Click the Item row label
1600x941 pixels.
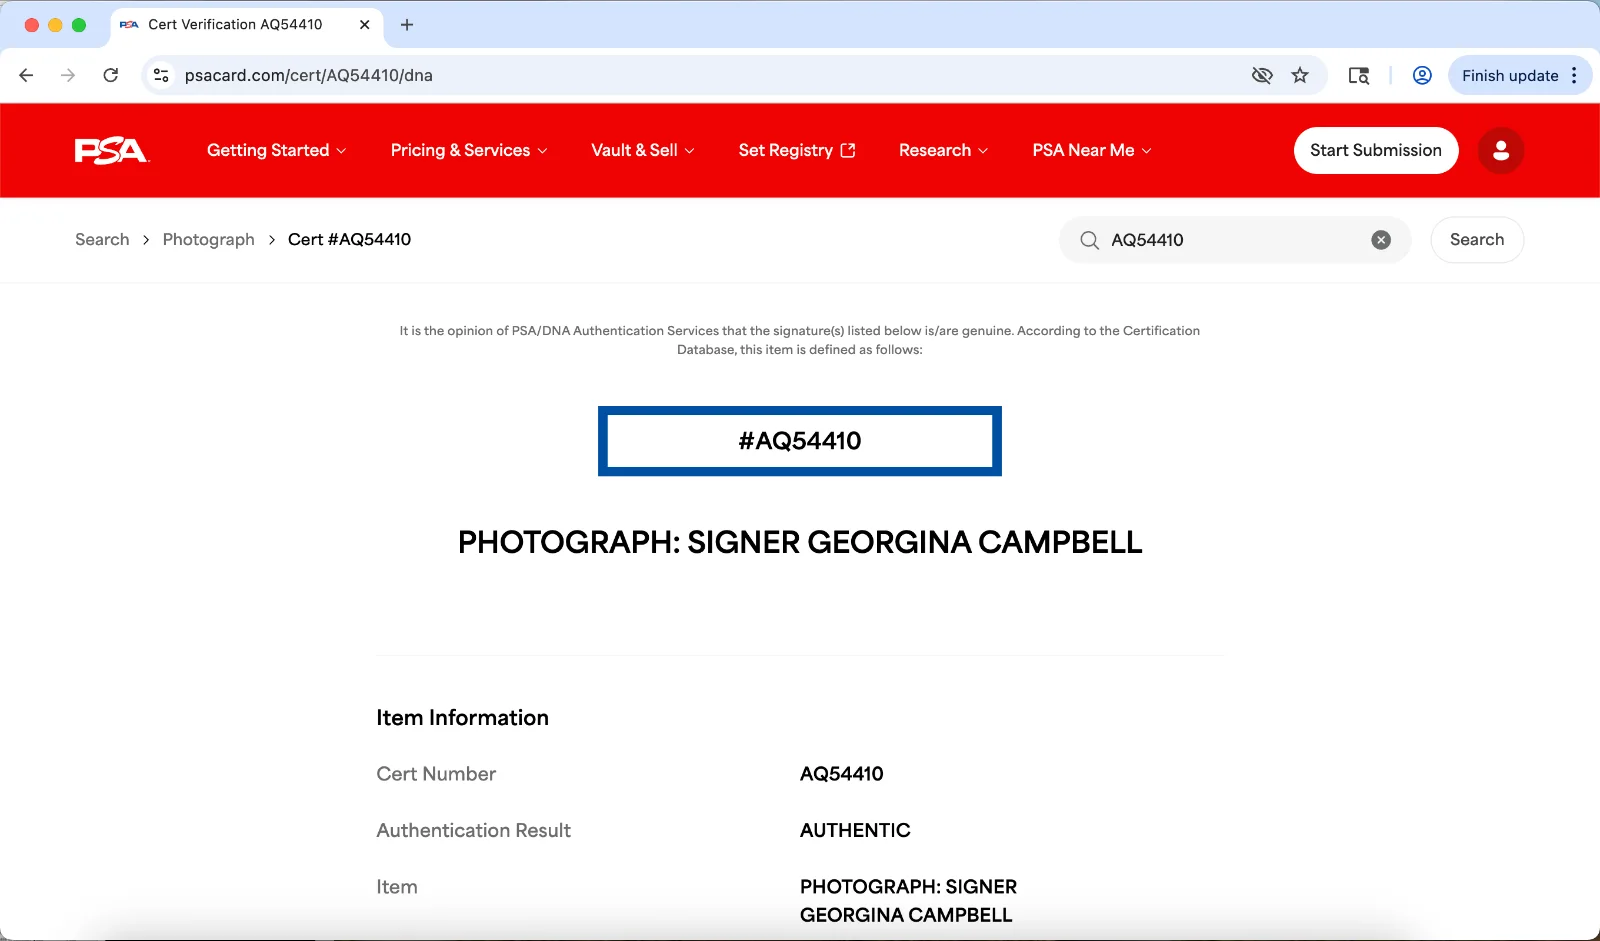tap(397, 887)
